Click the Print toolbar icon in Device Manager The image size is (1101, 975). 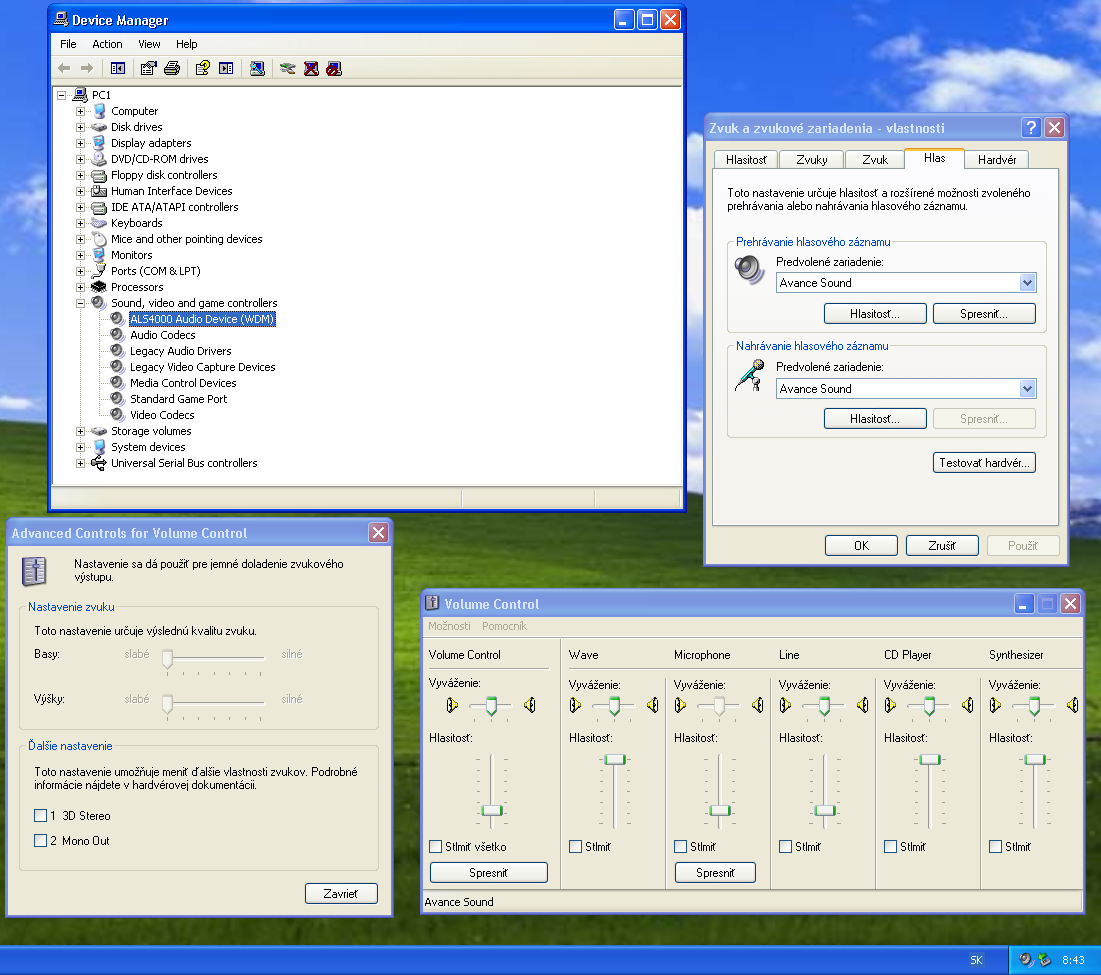(171, 68)
